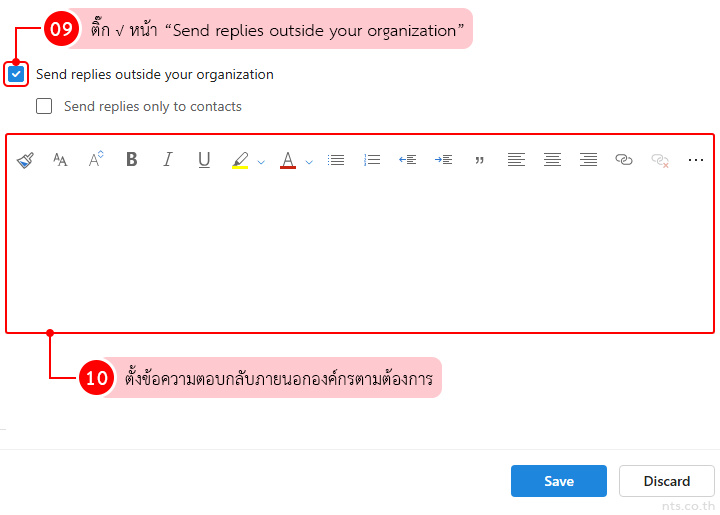Click 'Send replies outside your organization' label
The width and height of the screenshot is (720, 515).
(155, 74)
